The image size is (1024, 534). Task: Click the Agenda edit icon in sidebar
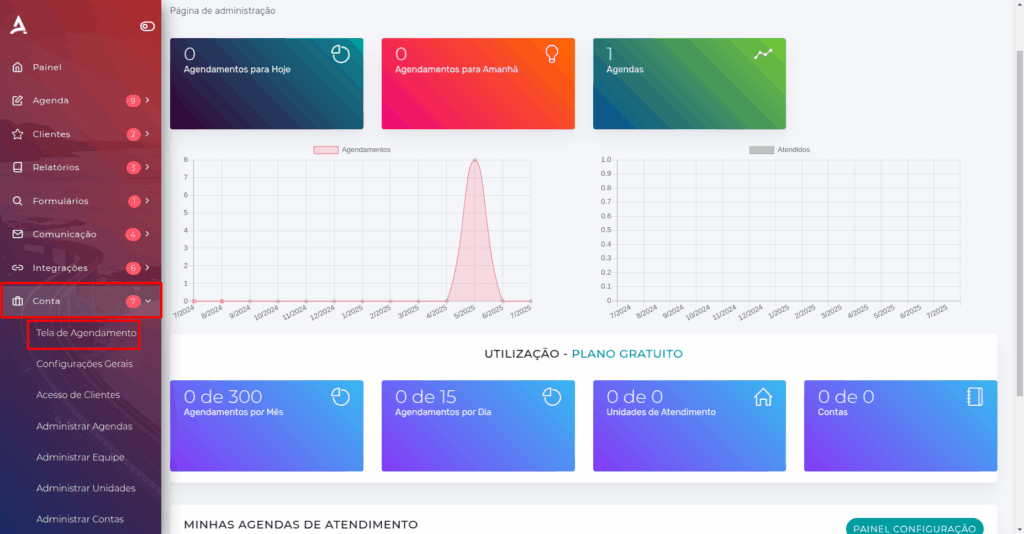click(x=17, y=101)
